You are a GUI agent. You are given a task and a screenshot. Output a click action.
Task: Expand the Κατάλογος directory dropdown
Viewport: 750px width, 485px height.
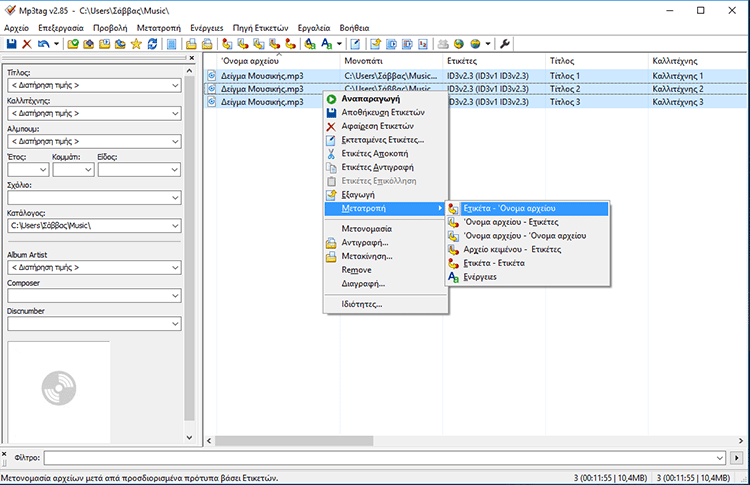pos(175,226)
